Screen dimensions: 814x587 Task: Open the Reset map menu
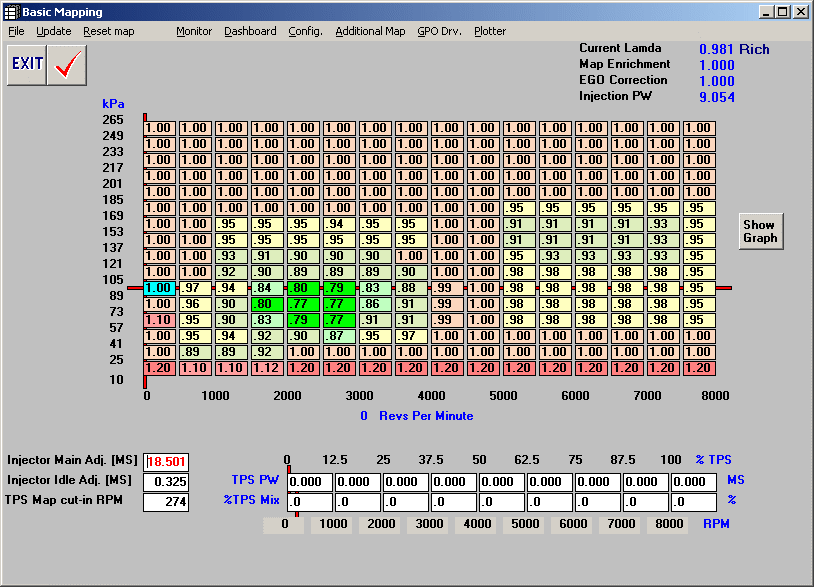[x=108, y=31]
